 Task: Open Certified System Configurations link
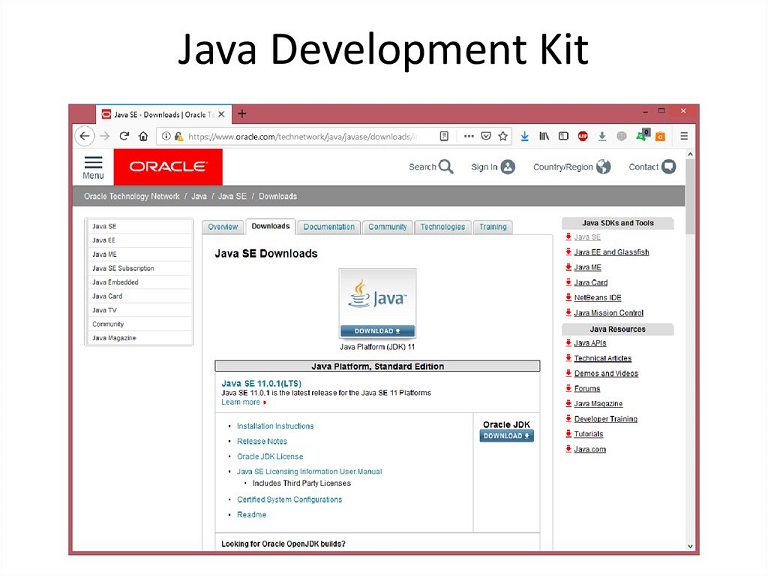coord(289,500)
